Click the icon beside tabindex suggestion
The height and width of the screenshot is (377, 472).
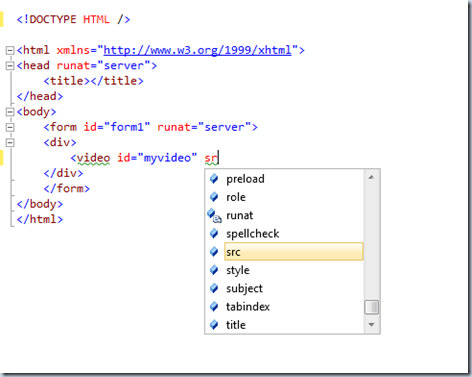(x=214, y=306)
